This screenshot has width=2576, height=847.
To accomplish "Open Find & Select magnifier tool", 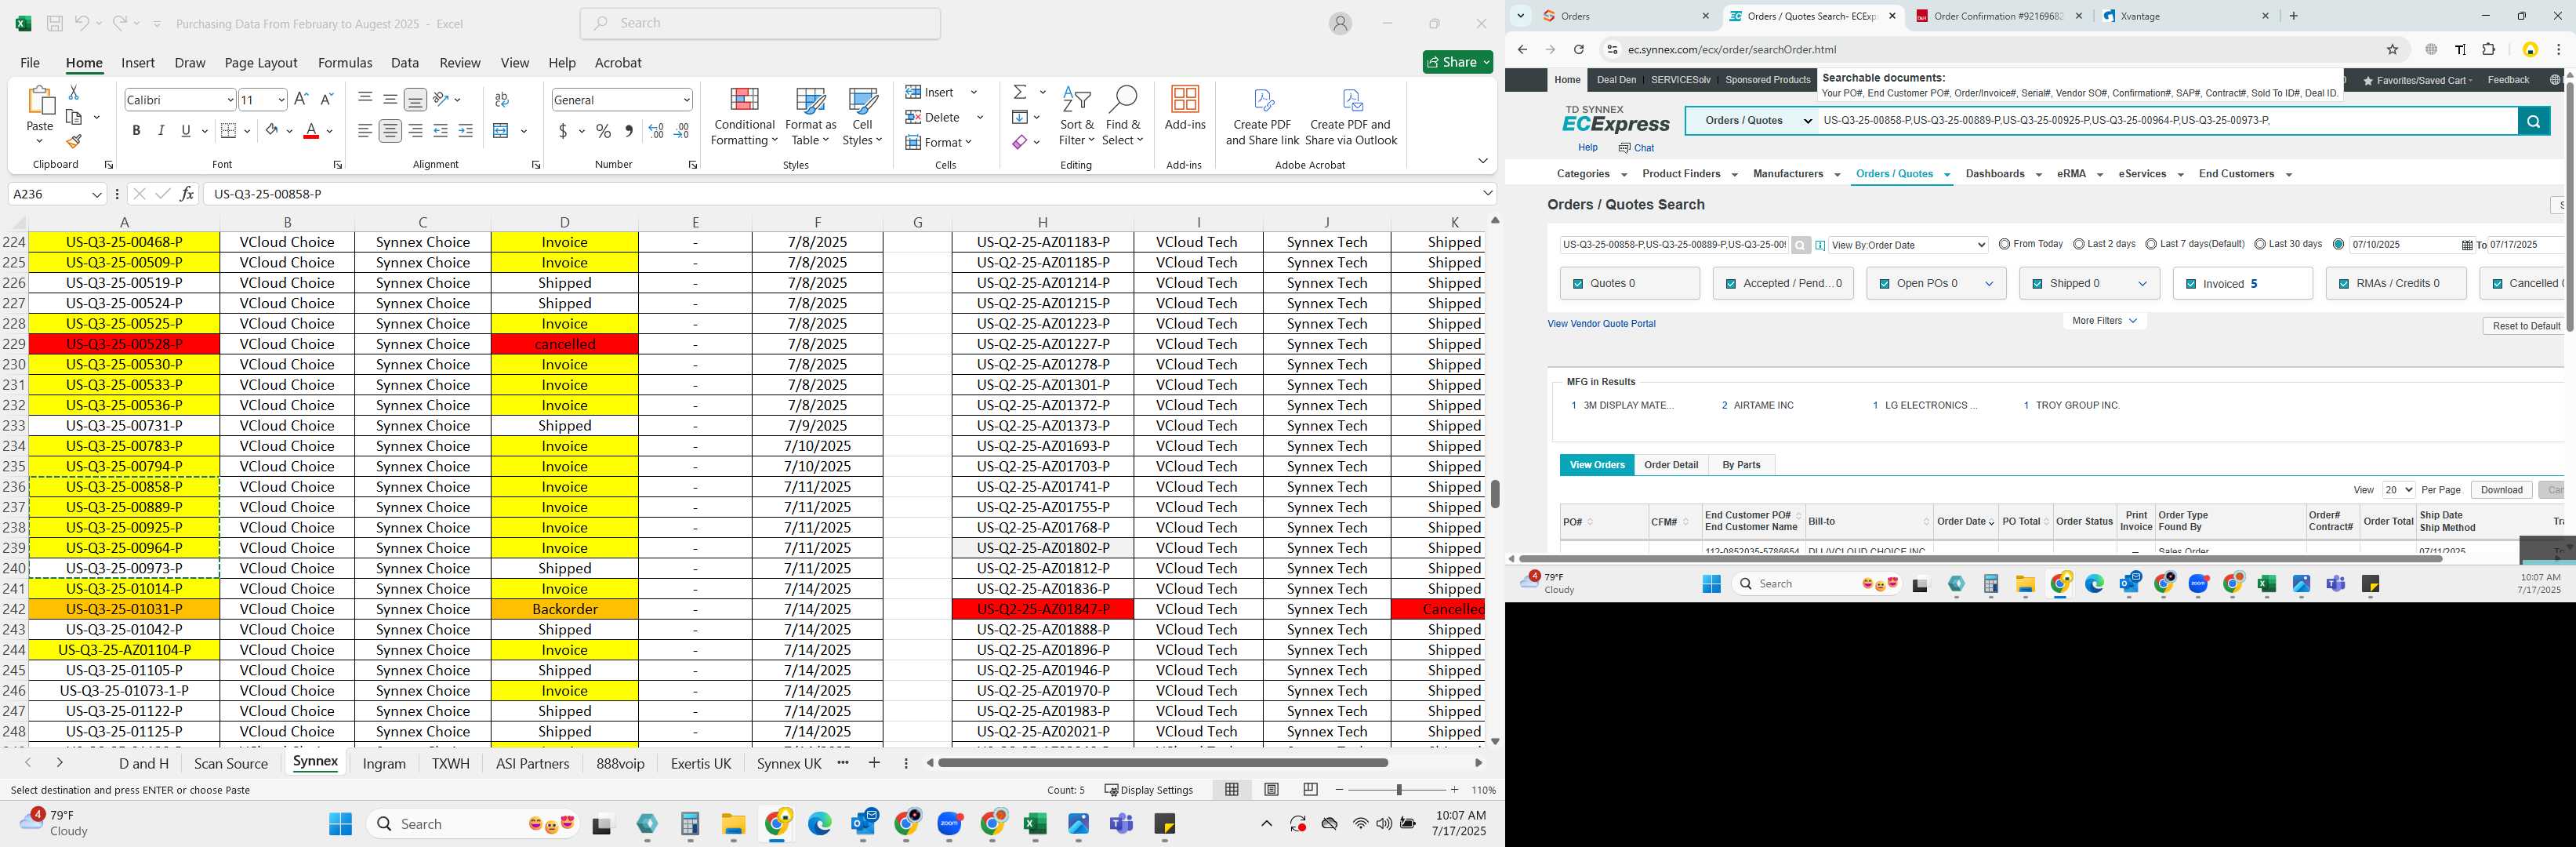I will (x=1122, y=116).
